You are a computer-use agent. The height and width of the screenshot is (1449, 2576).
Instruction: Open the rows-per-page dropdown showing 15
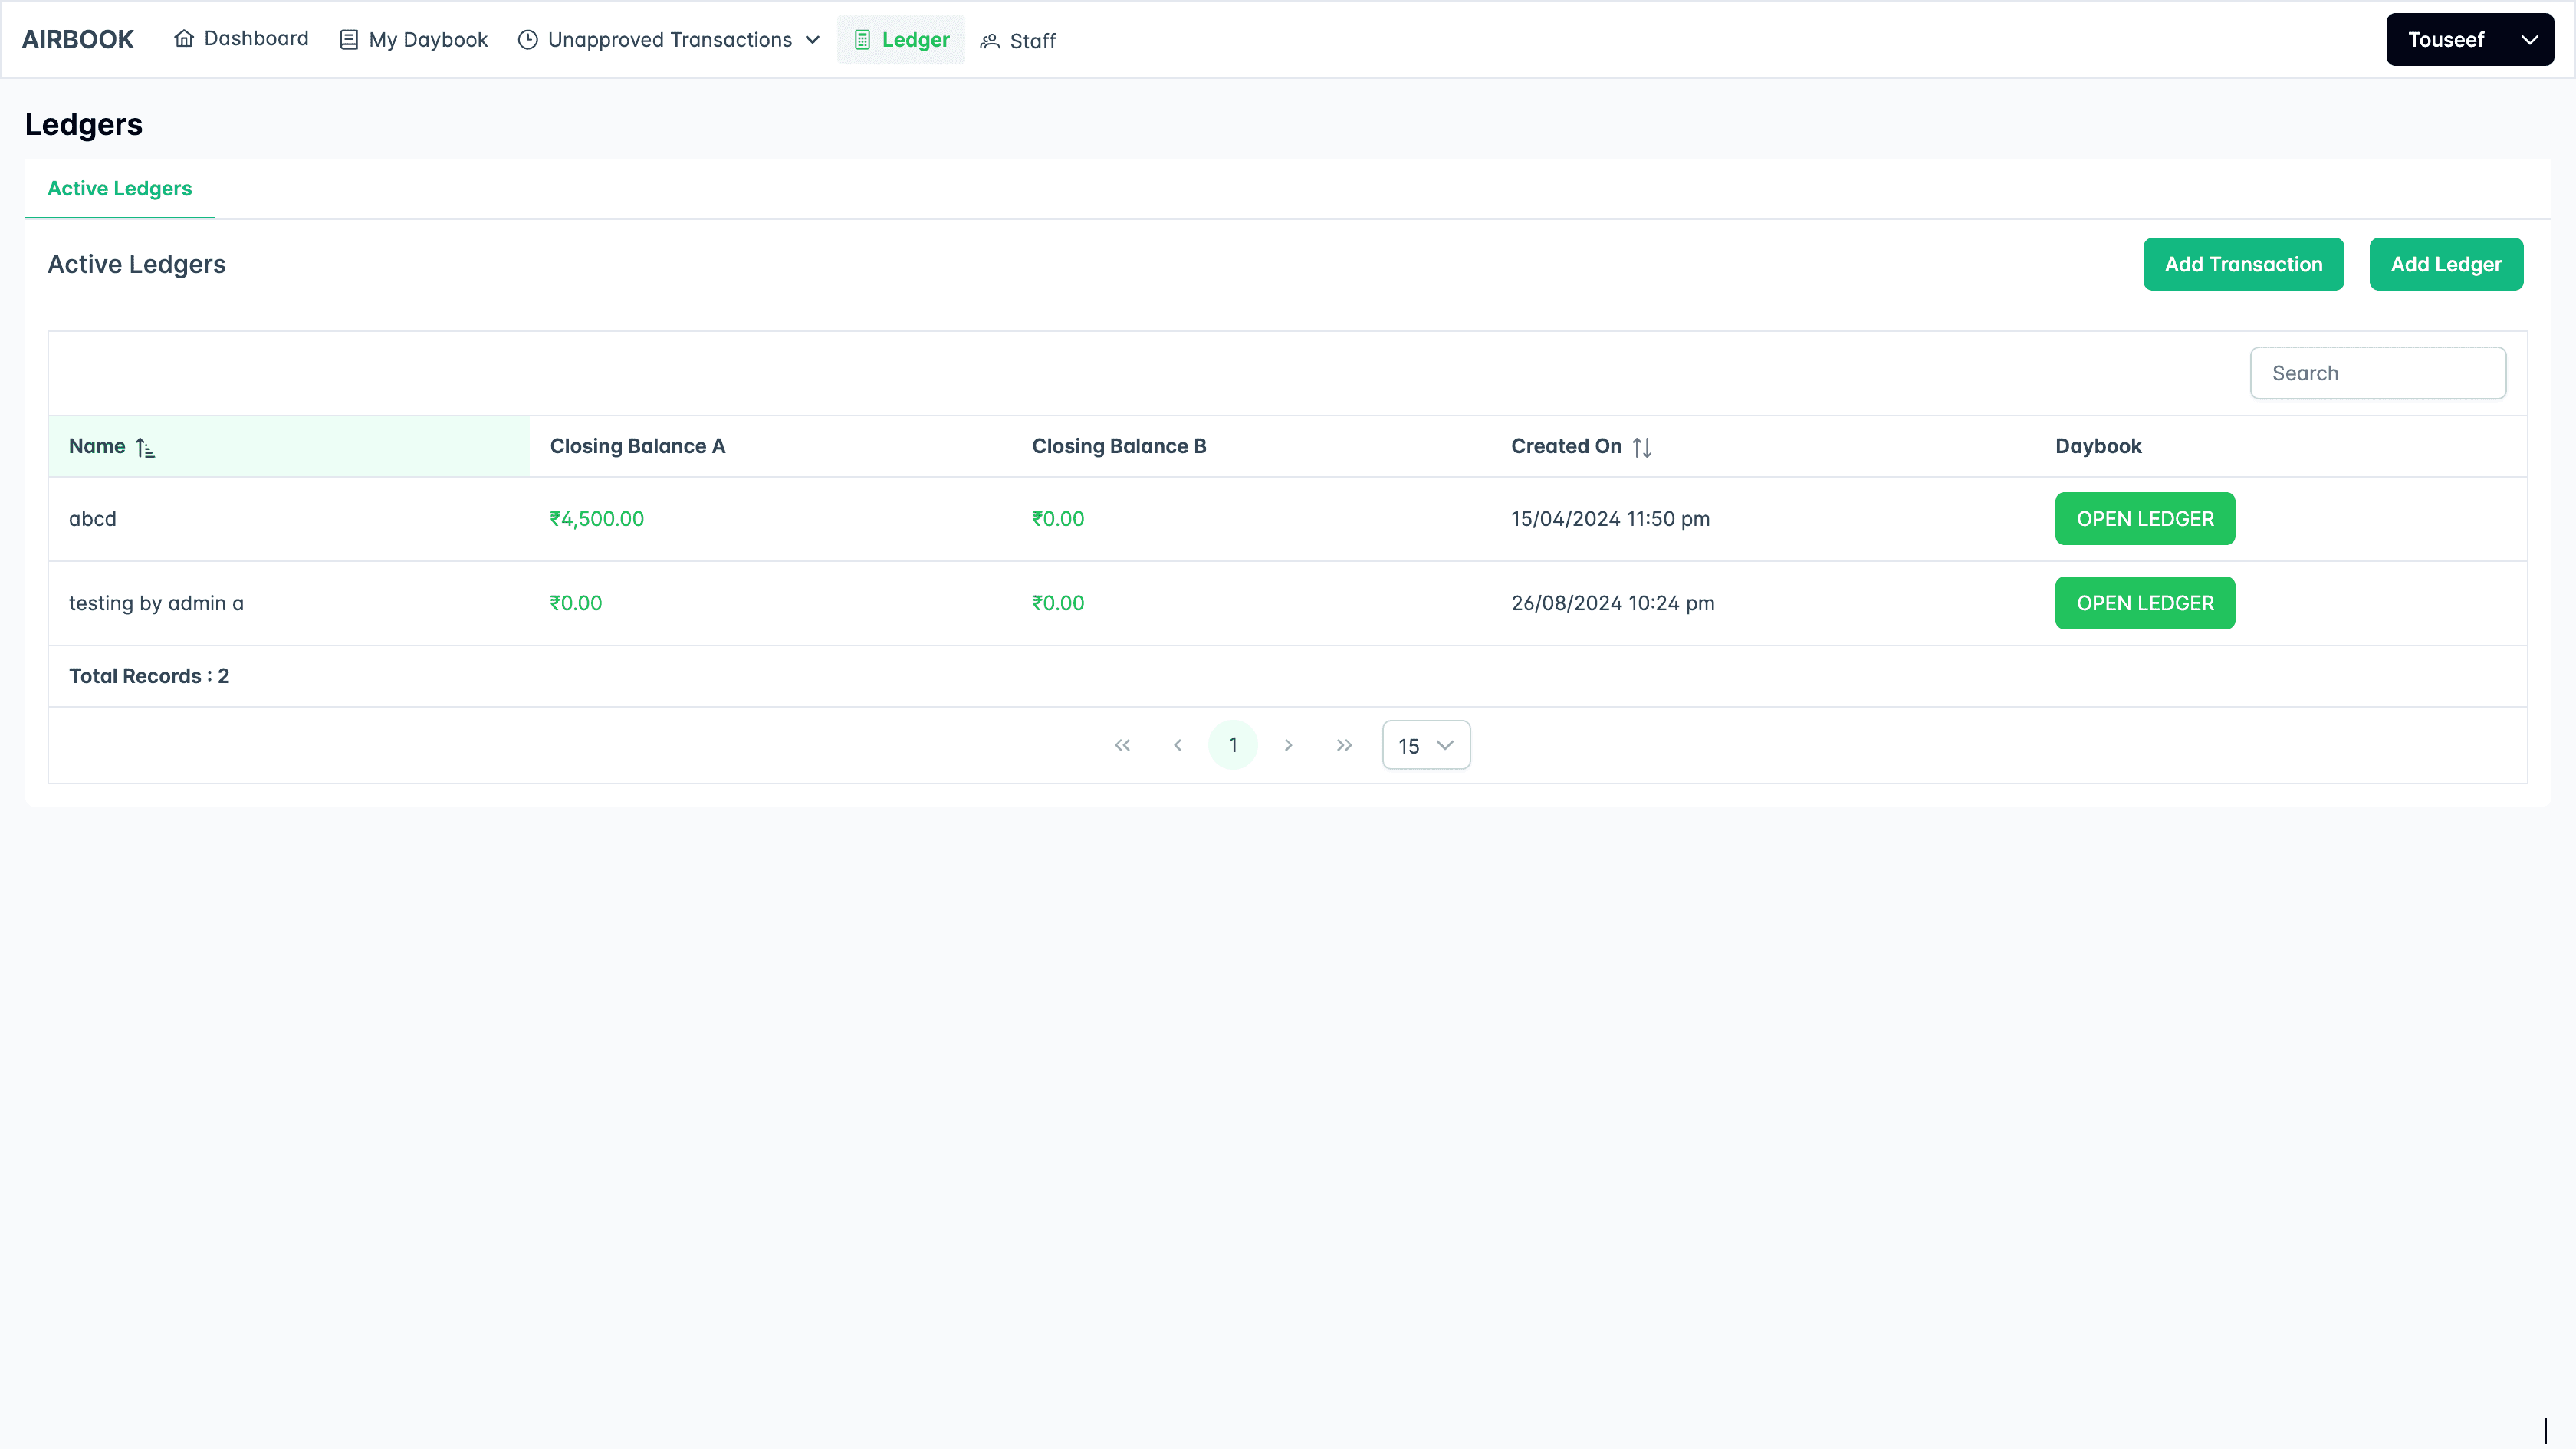pos(1425,745)
